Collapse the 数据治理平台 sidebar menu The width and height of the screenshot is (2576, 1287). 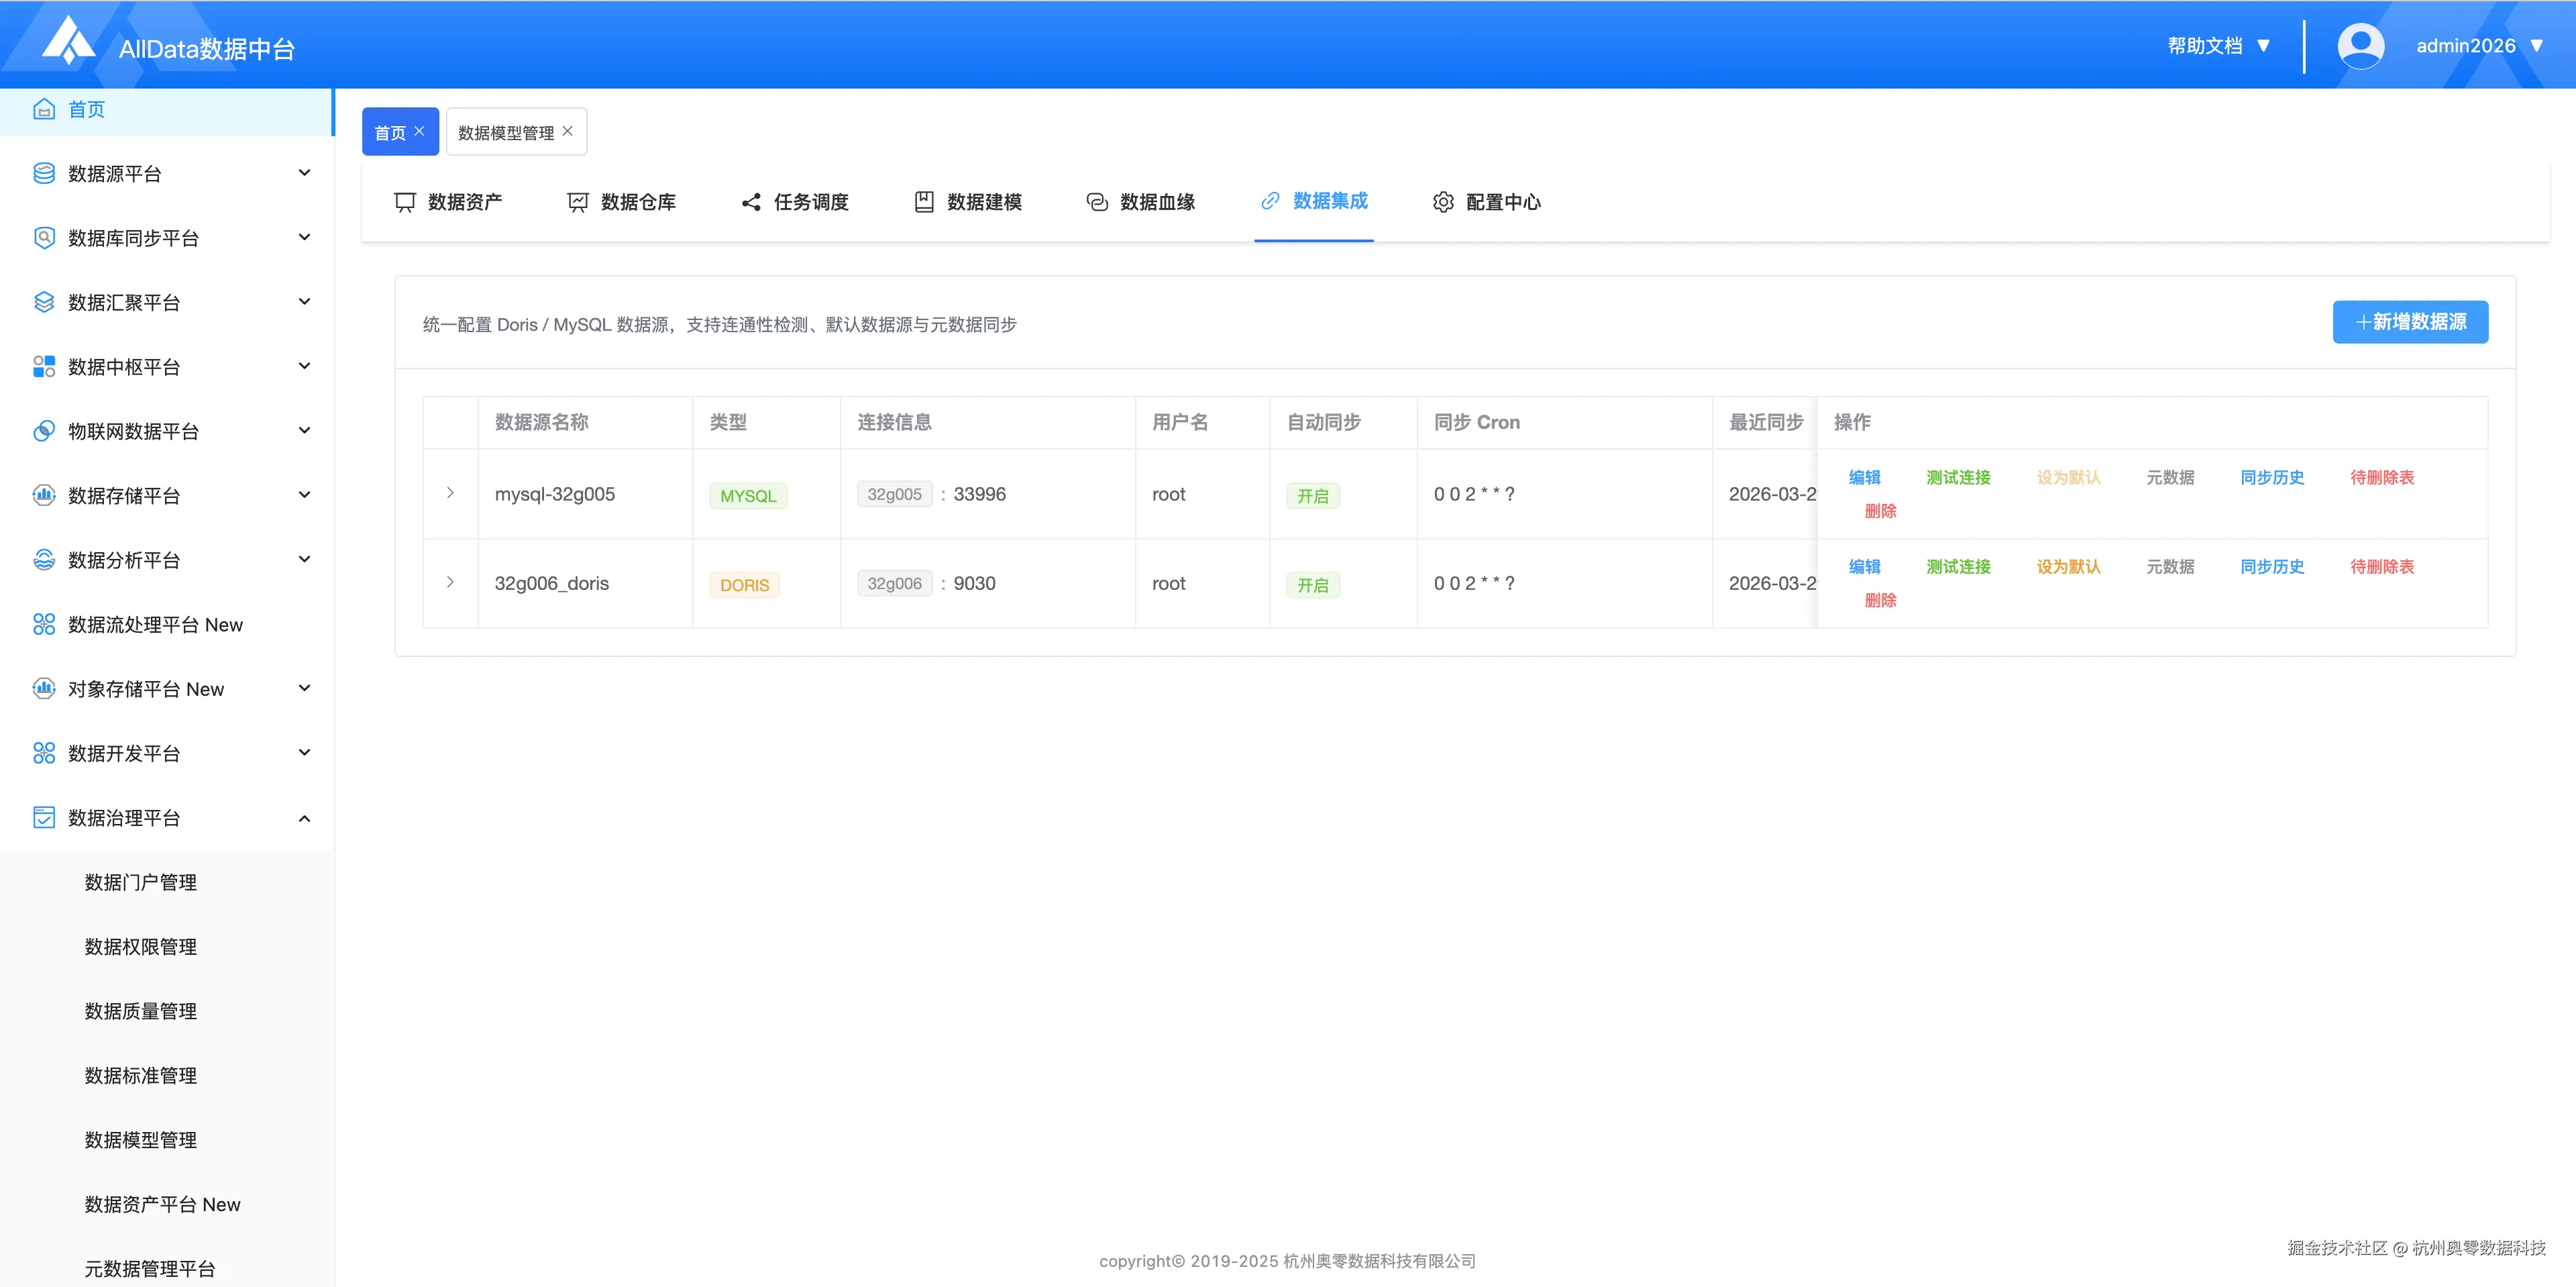point(304,818)
